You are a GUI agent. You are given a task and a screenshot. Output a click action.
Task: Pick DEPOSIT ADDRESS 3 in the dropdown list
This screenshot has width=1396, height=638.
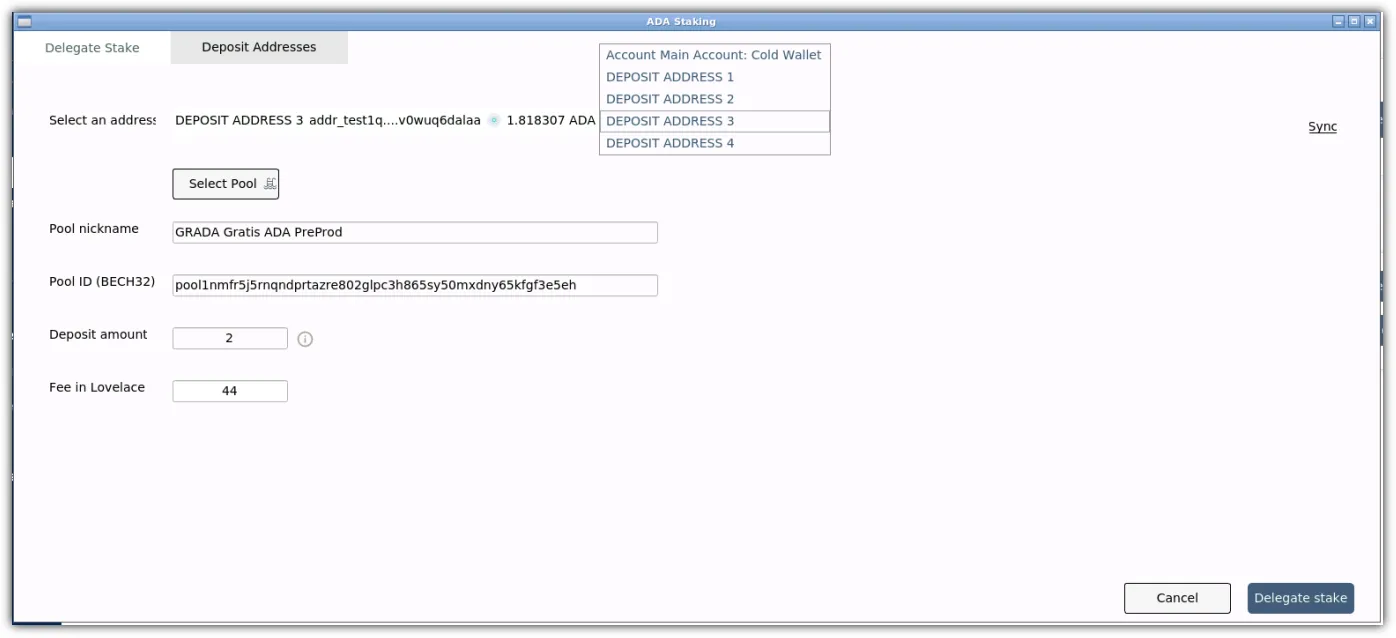pyautogui.click(x=714, y=121)
